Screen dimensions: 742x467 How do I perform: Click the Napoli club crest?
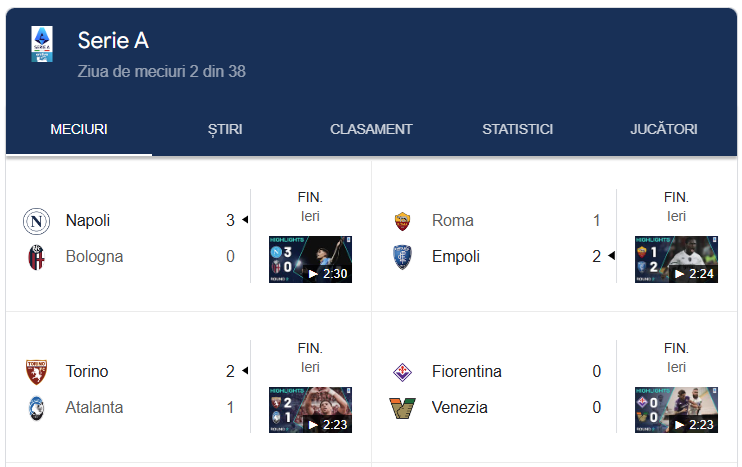[36, 221]
